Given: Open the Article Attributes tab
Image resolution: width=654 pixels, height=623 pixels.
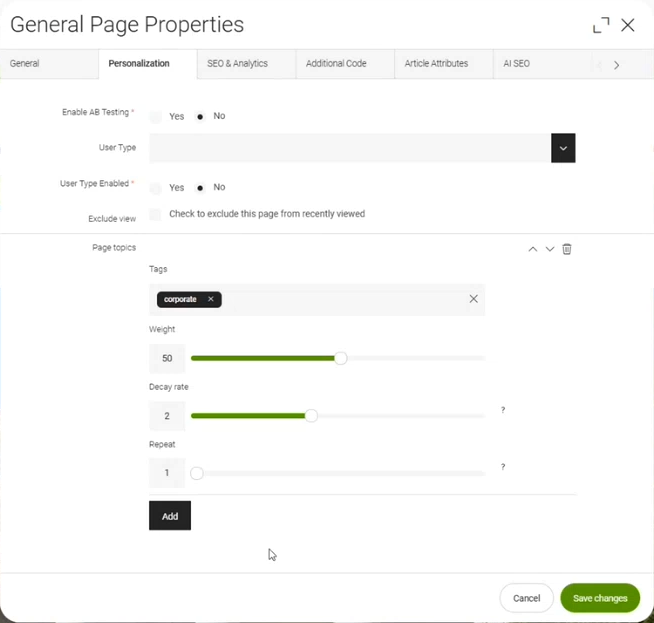Looking at the screenshot, I should click(436, 64).
